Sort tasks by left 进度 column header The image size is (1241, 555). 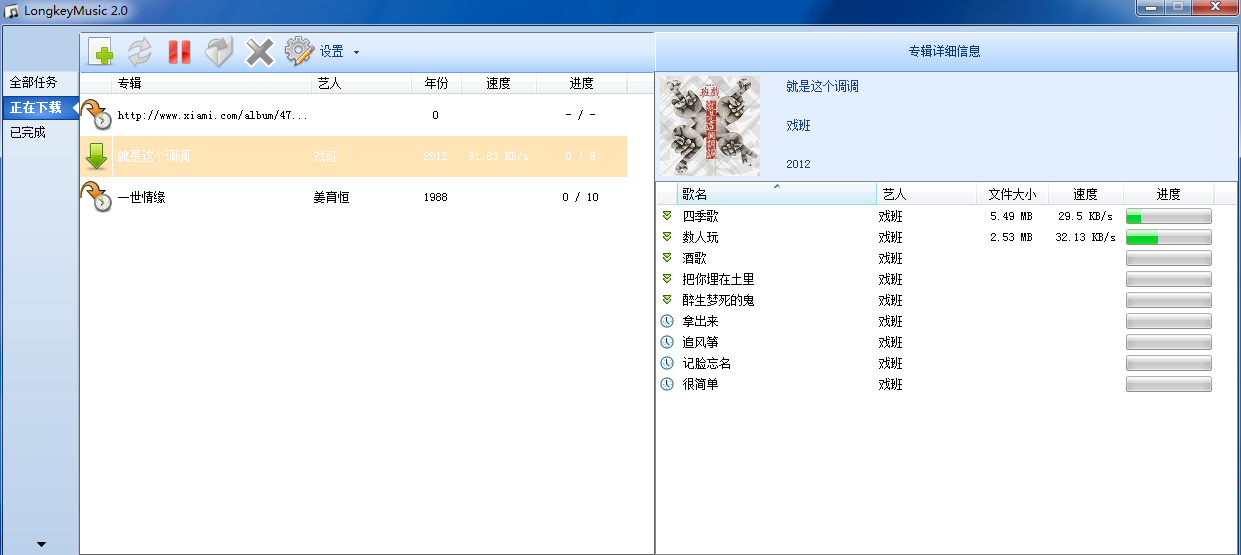pos(581,83)
